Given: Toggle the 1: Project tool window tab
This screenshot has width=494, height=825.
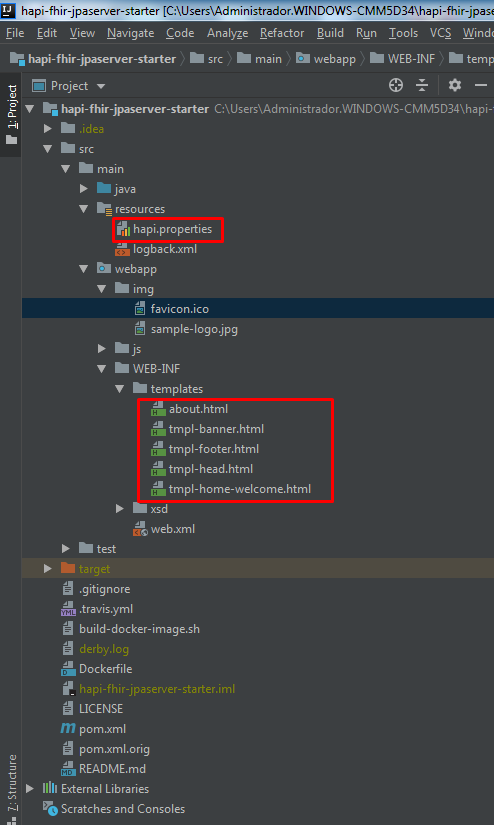Looking at the screenshot, I should coord(11,115).
